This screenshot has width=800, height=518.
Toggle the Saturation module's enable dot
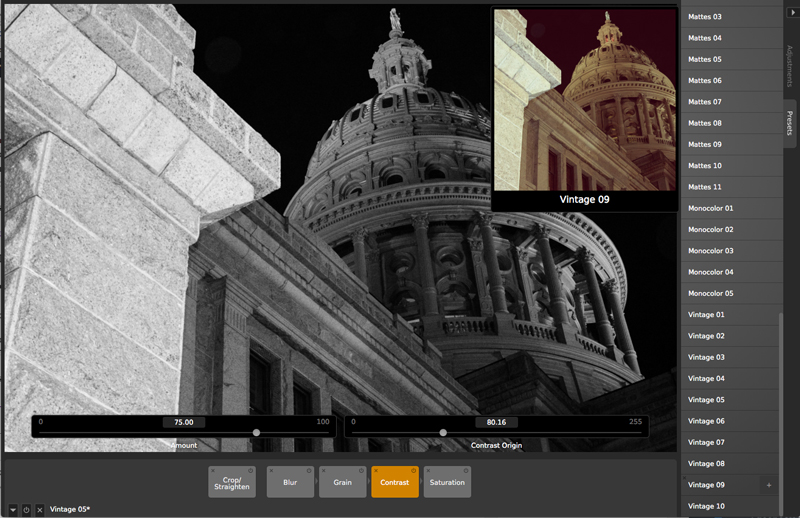point(465,470)
